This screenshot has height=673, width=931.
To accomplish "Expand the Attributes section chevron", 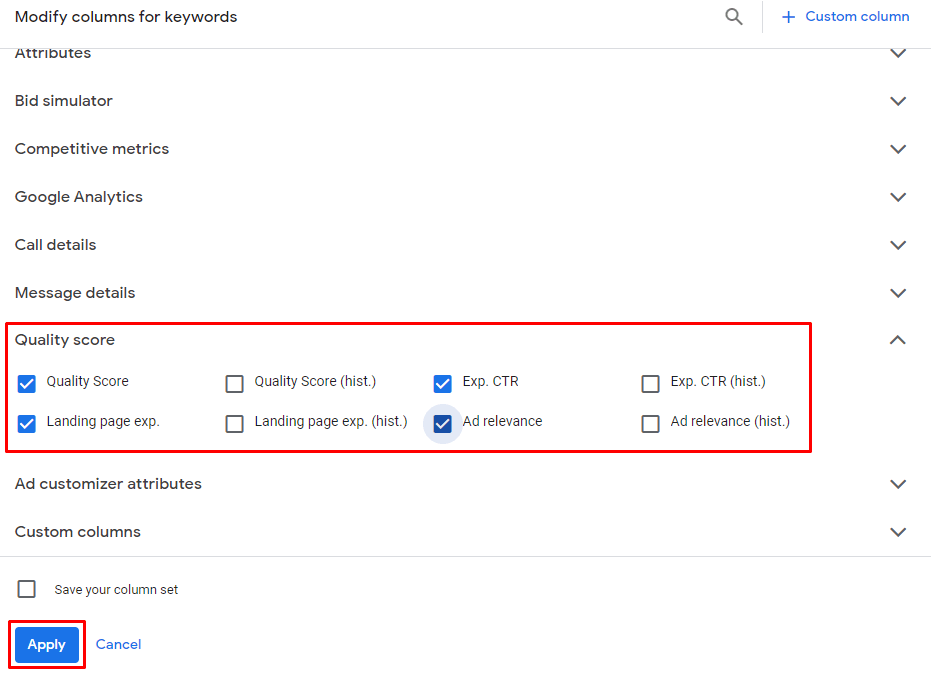I will 898,53.
